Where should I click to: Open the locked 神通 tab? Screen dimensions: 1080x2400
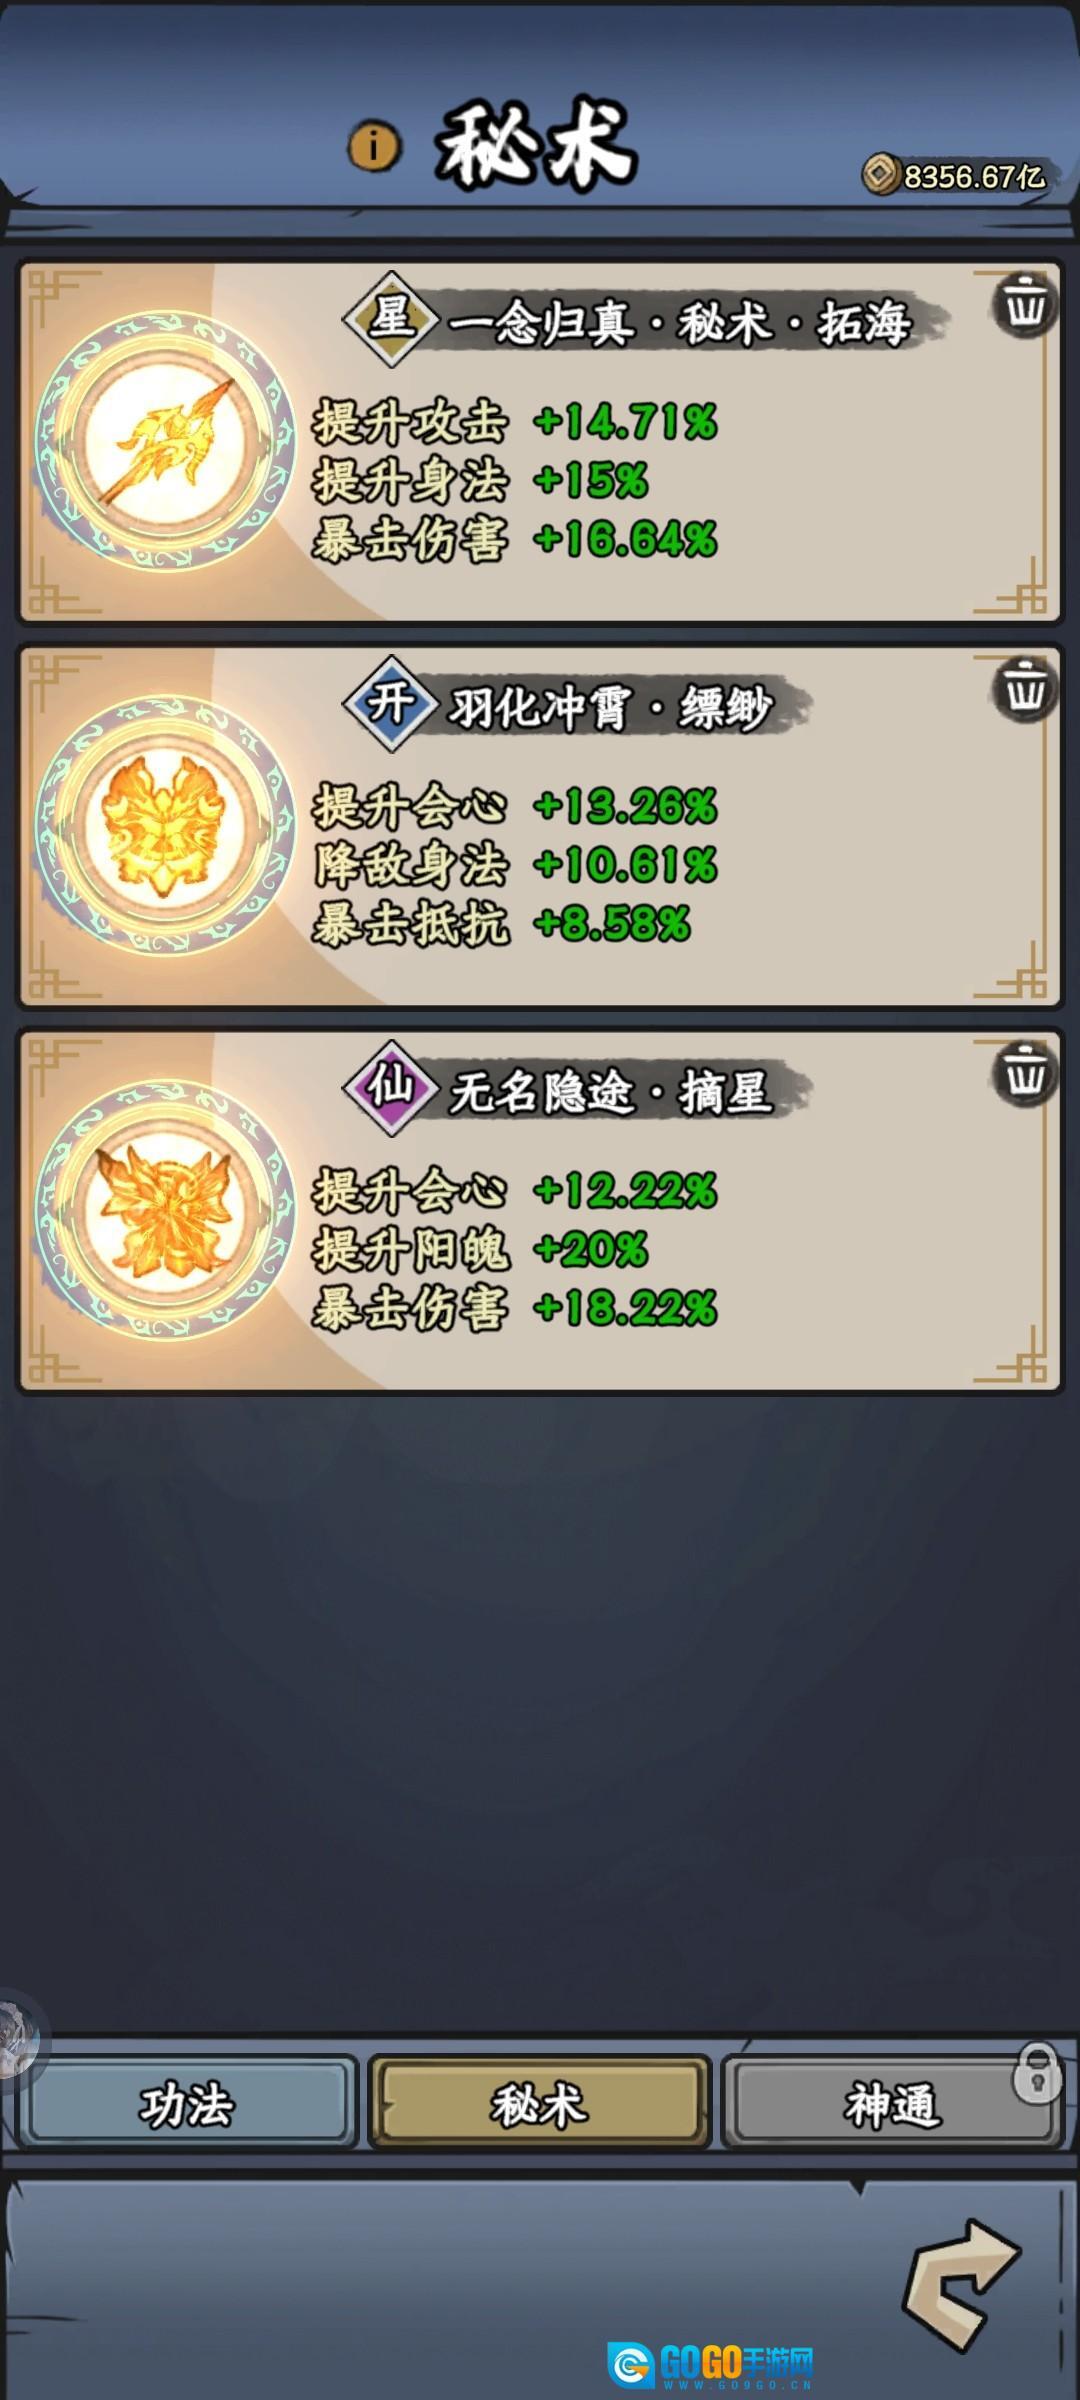pos(890,2101)
